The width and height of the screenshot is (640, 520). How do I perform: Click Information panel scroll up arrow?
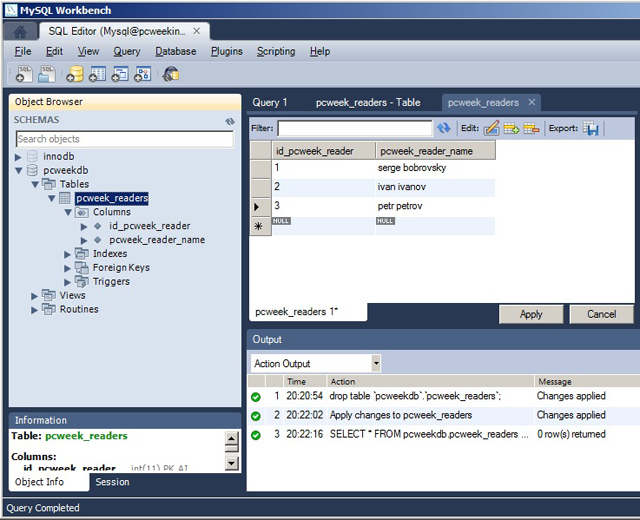(231, 439)
